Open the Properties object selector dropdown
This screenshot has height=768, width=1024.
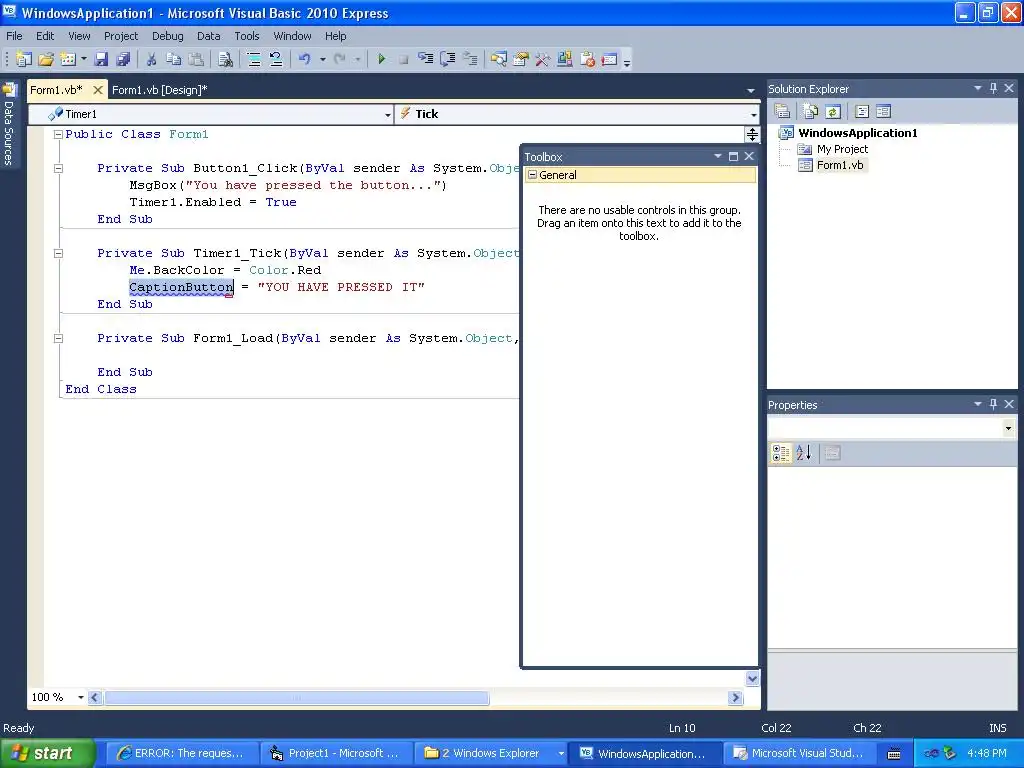coord(1008,428)
